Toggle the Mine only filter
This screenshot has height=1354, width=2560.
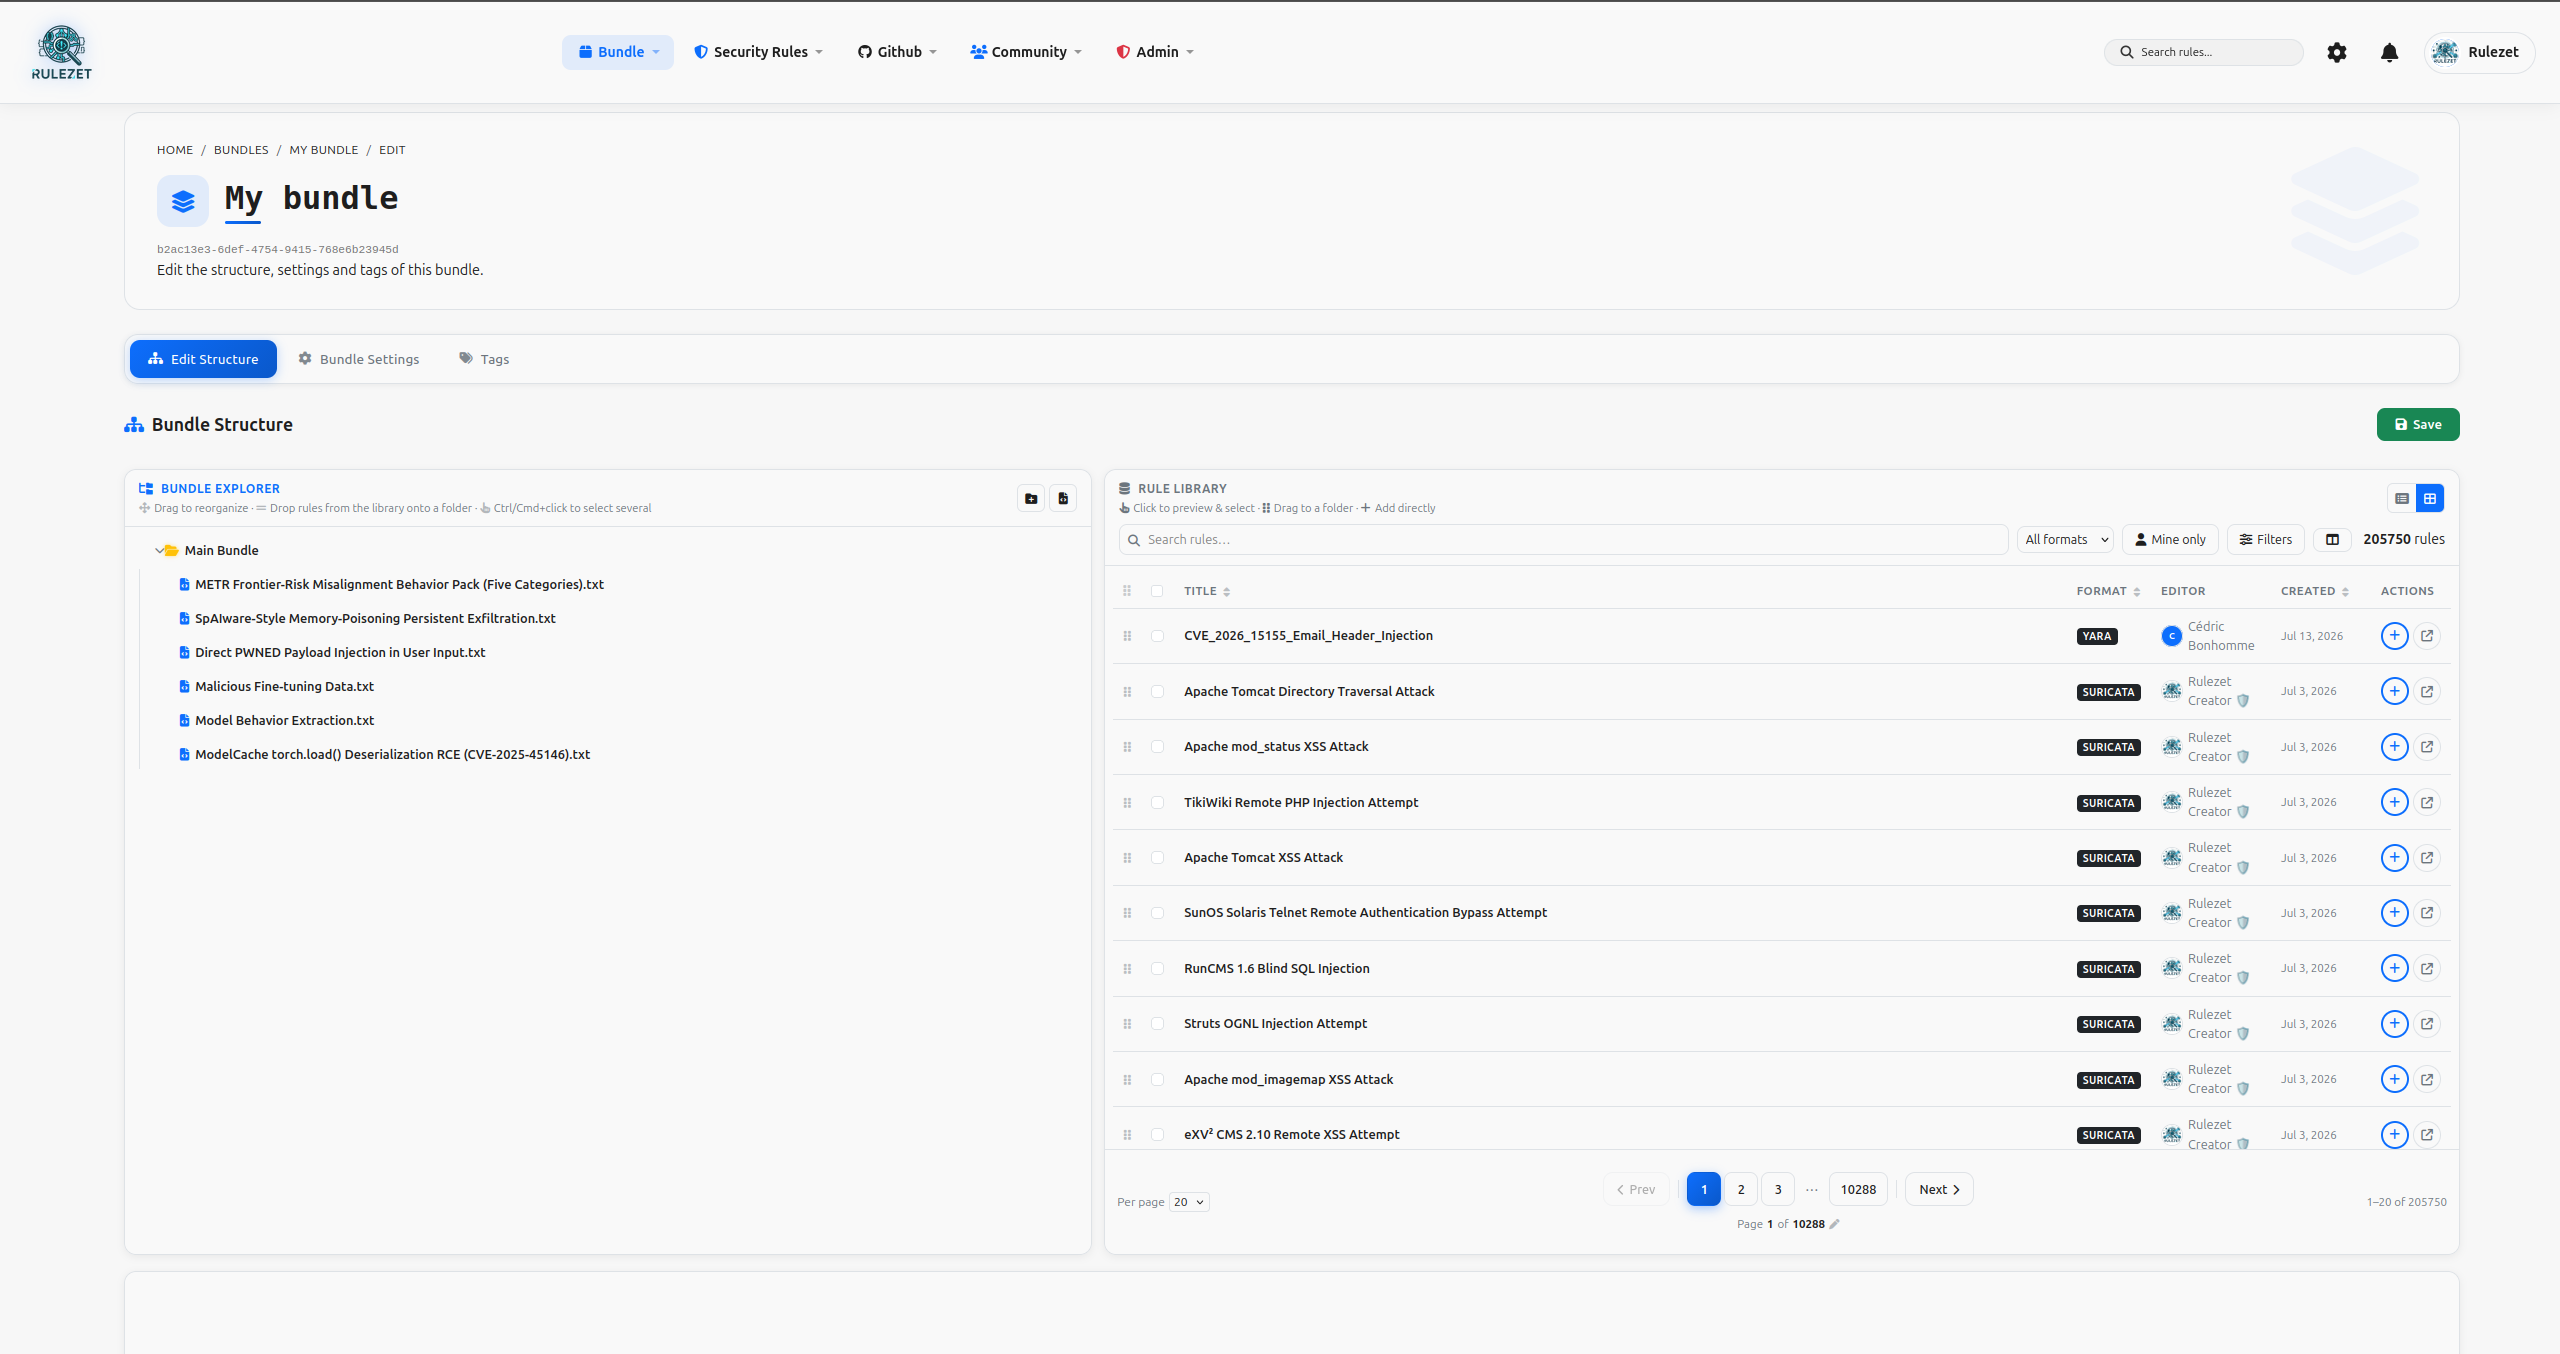(x=2170, y=539)
